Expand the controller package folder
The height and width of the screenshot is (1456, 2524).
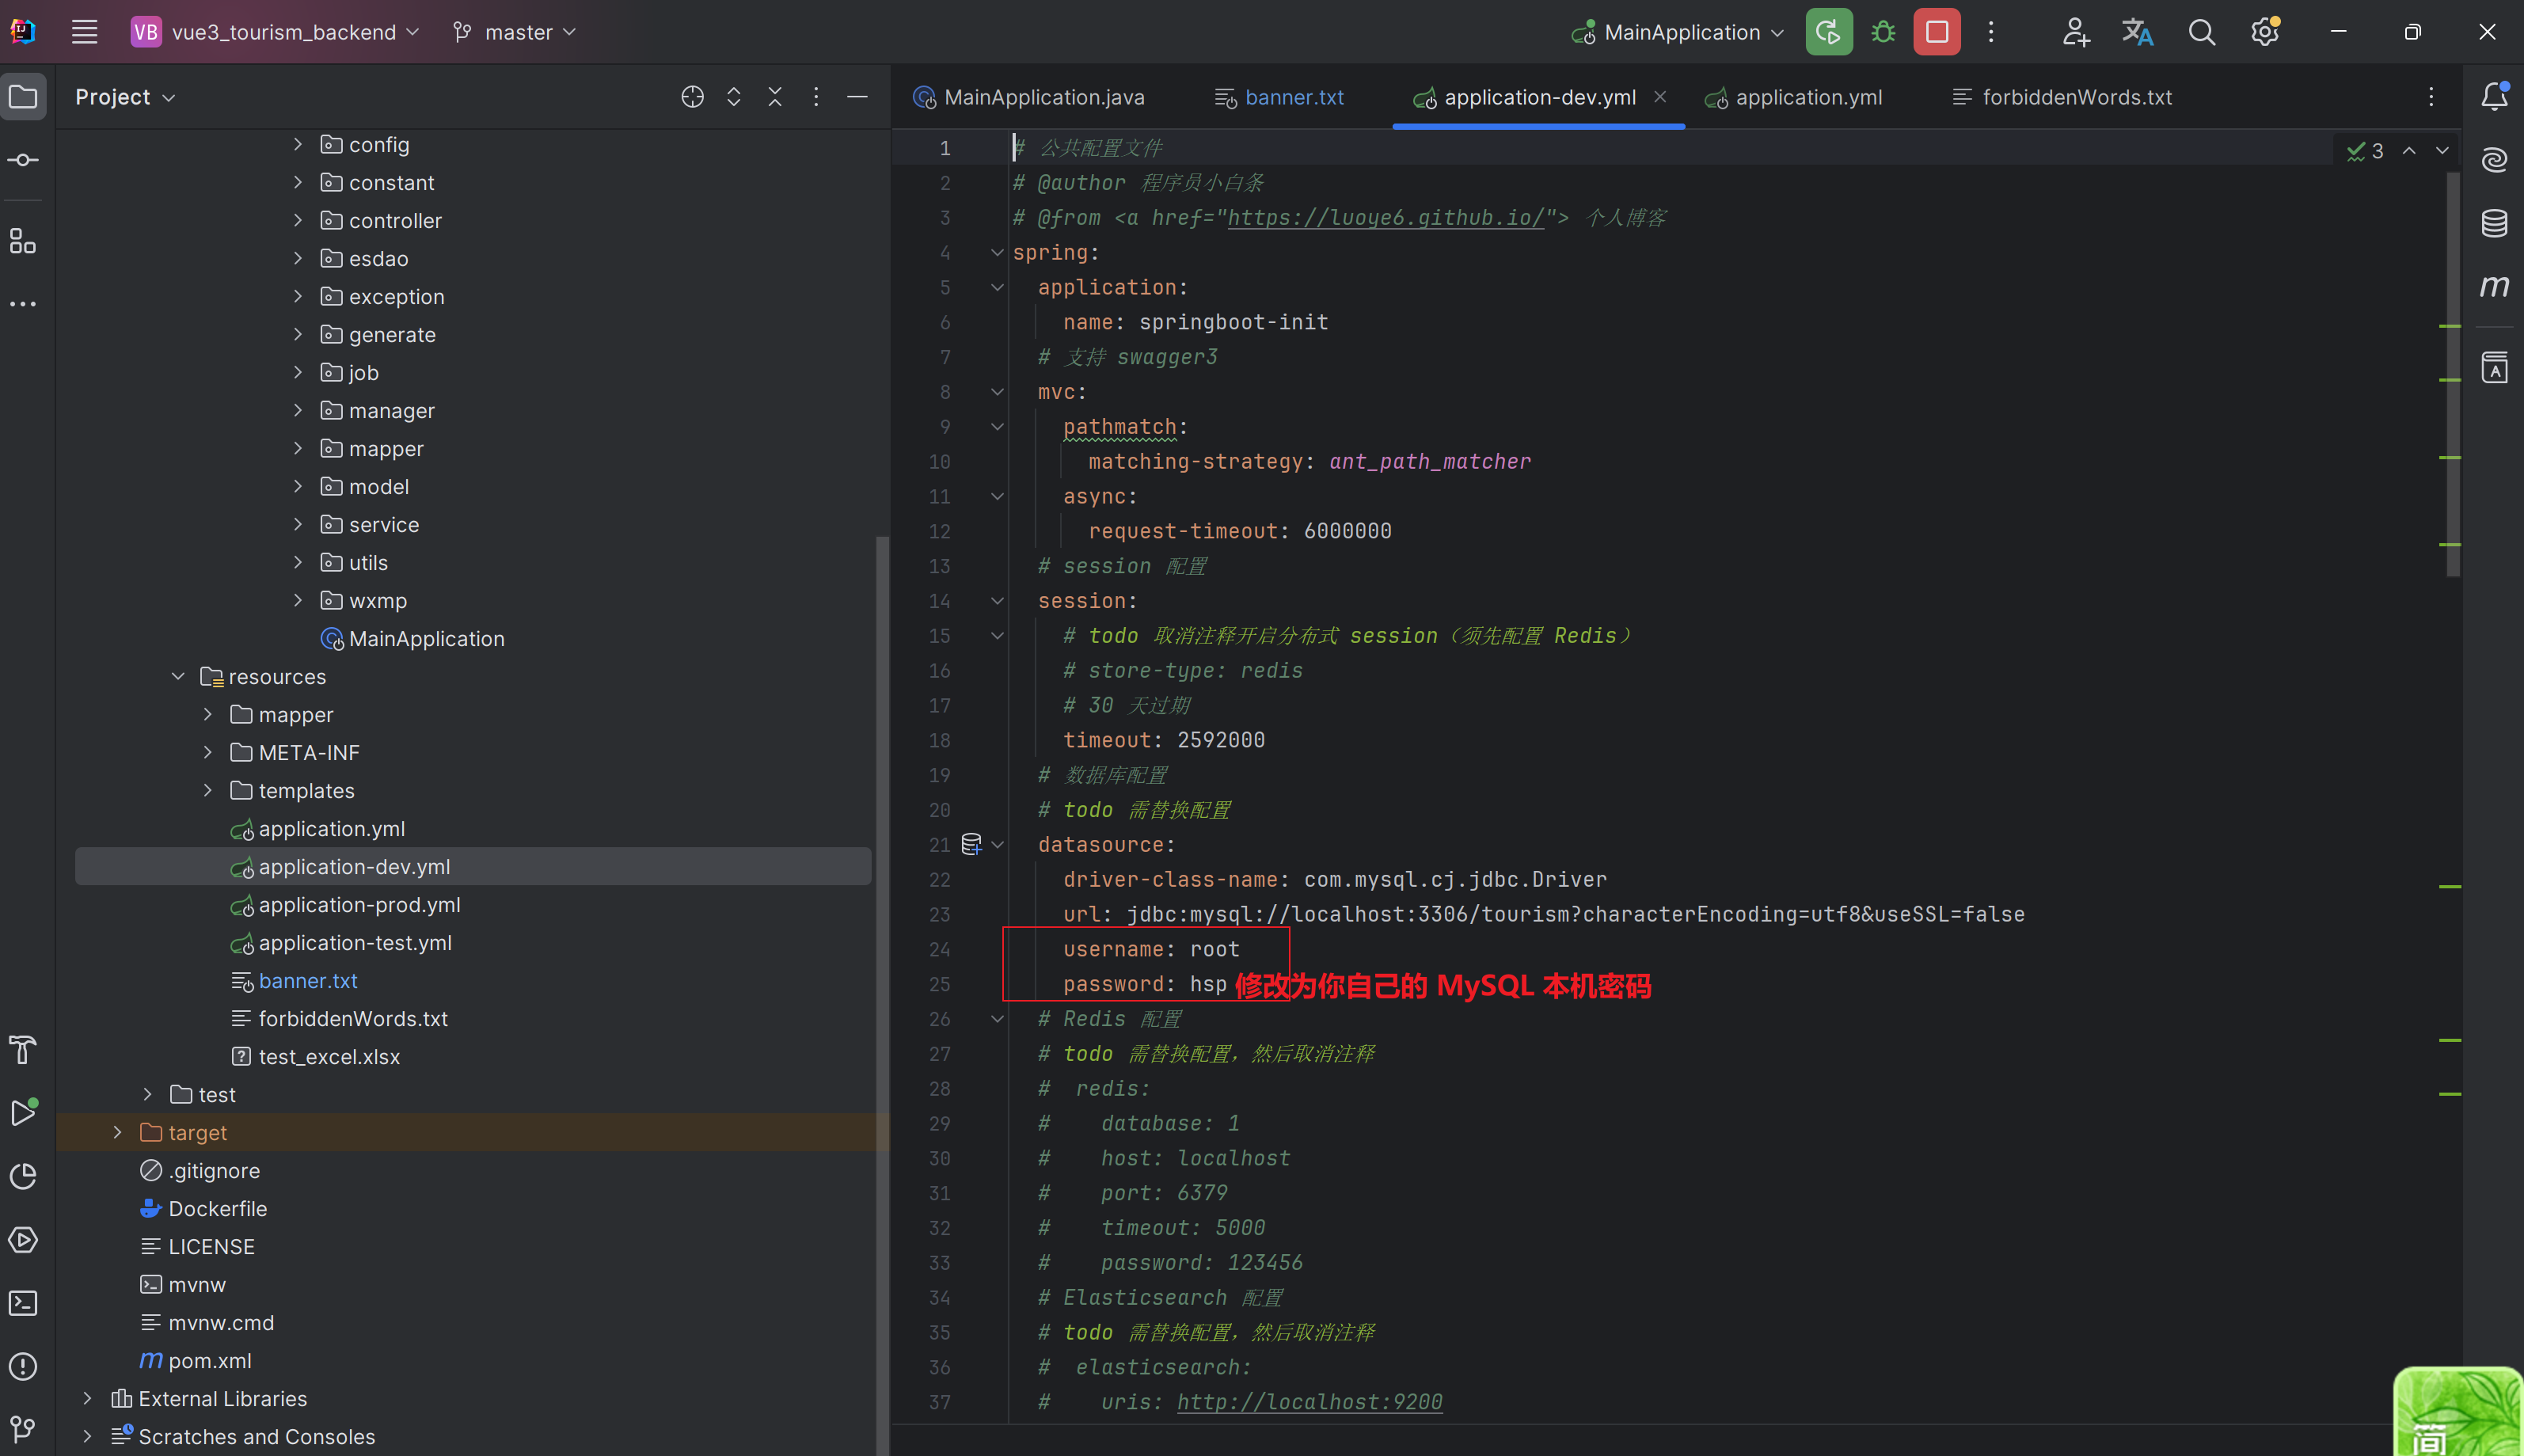click(297, 220)
